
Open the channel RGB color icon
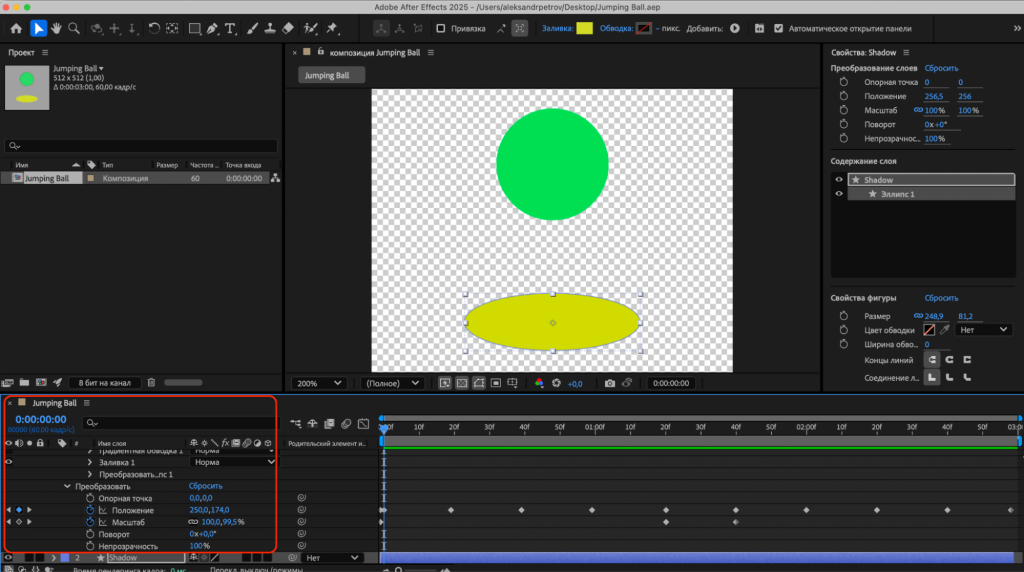pyautogui.click(x=539, y=383)
